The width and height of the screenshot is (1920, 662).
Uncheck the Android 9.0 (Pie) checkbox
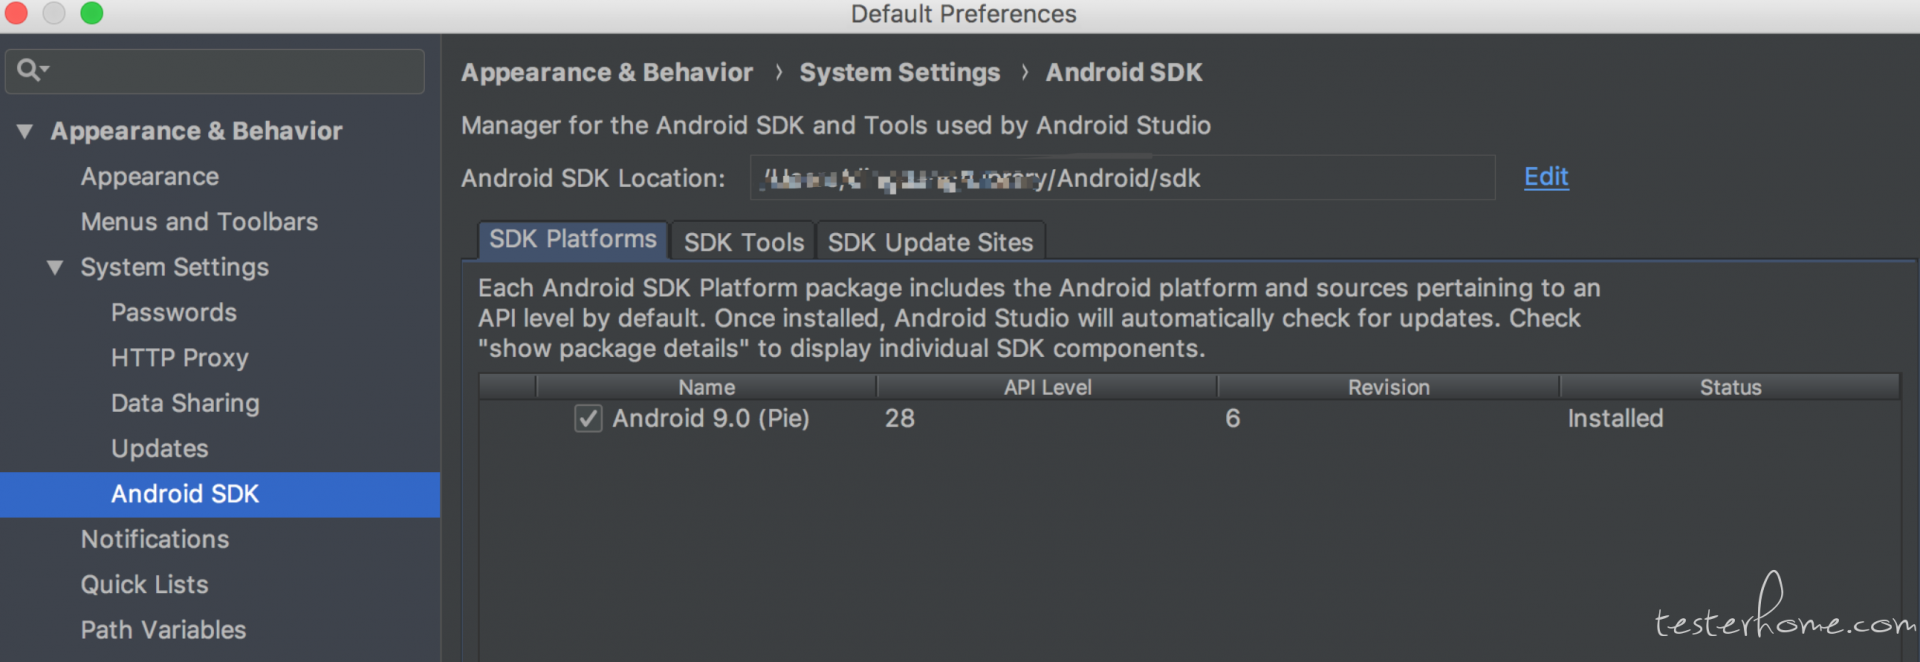tap(588, 418)
